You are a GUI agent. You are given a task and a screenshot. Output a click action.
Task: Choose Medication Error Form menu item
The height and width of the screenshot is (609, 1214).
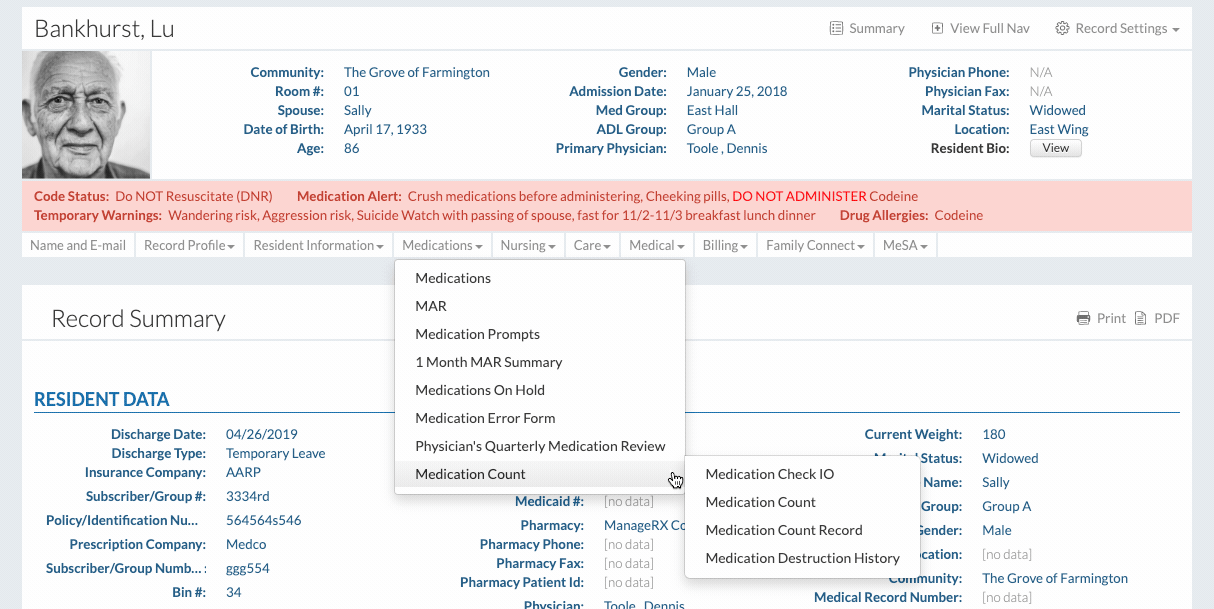pos(485,418)
